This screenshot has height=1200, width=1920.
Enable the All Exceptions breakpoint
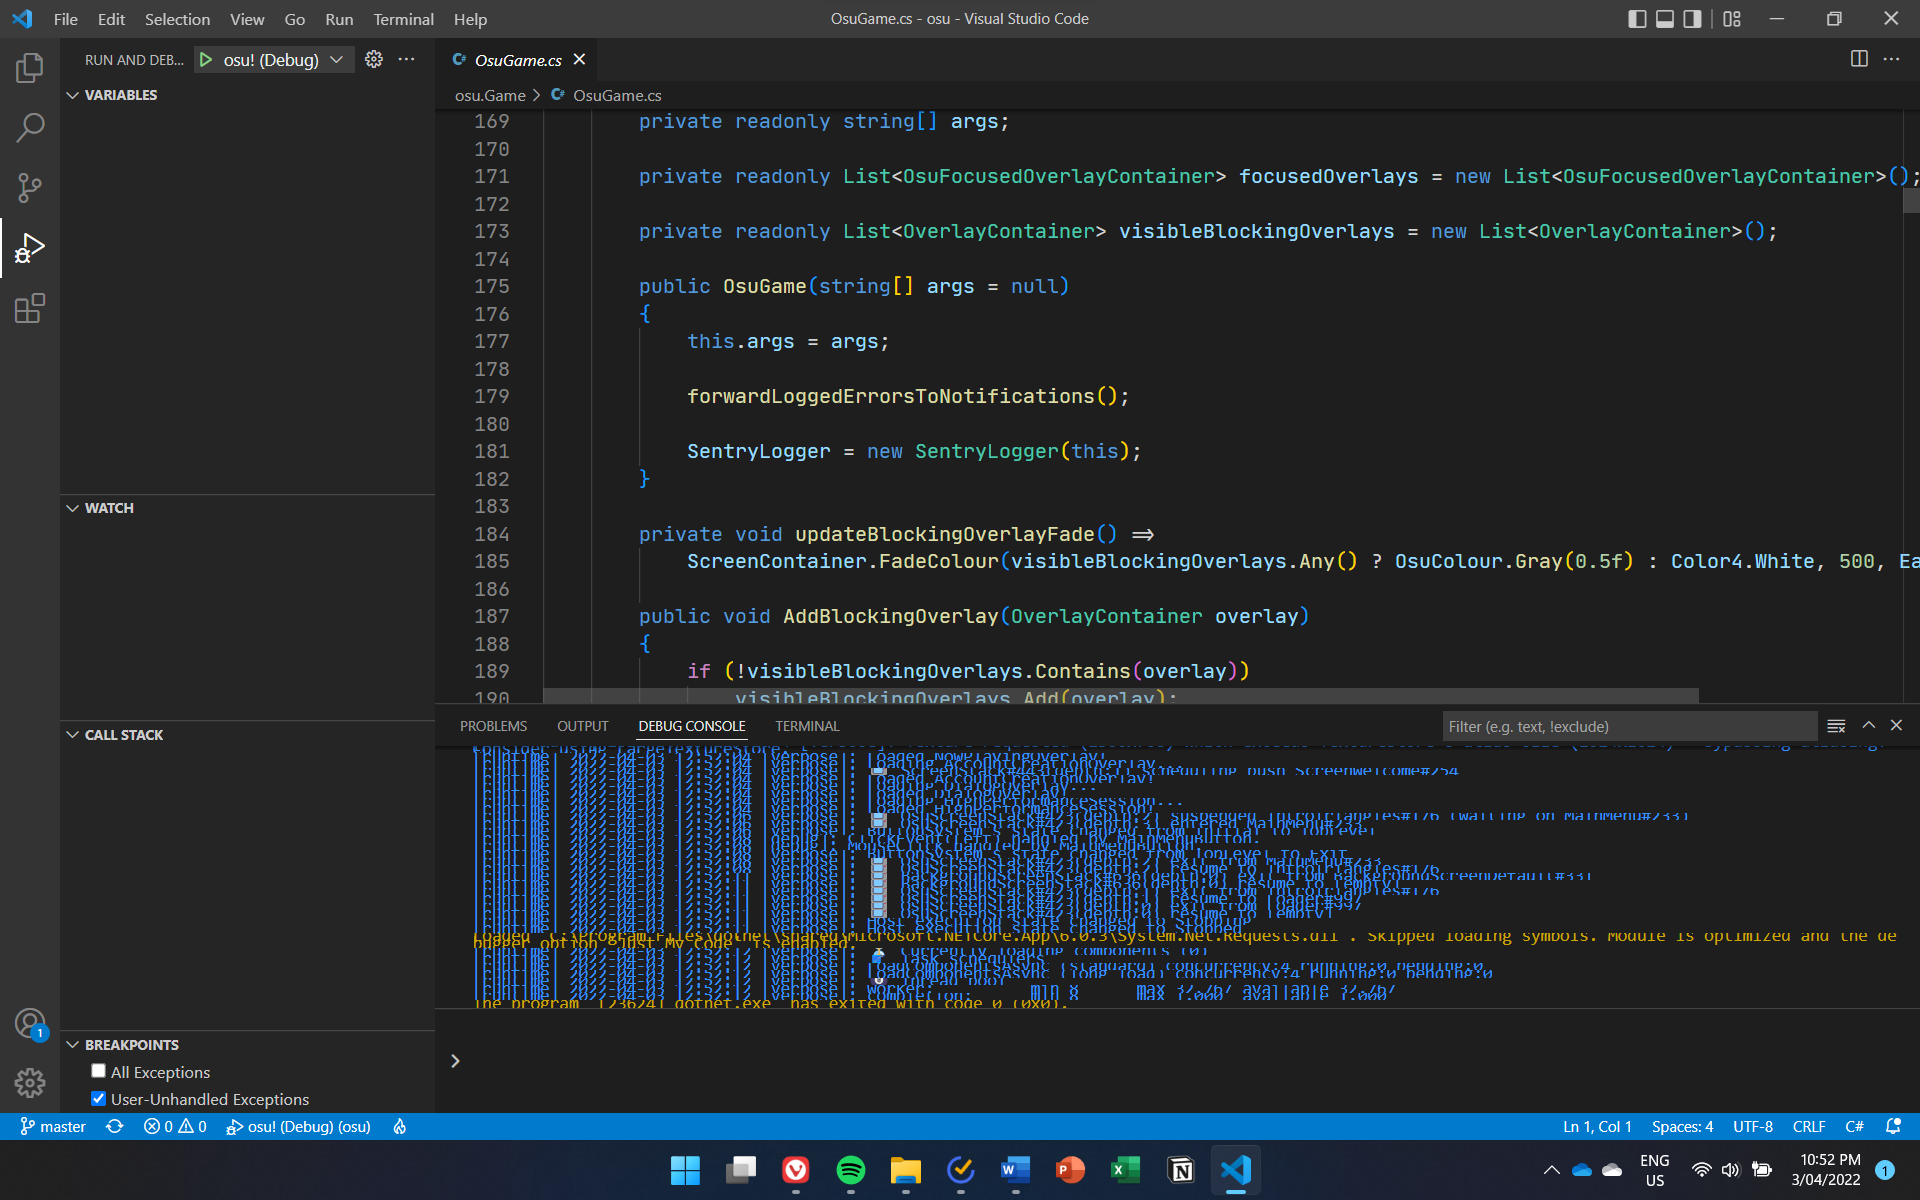98,1070
